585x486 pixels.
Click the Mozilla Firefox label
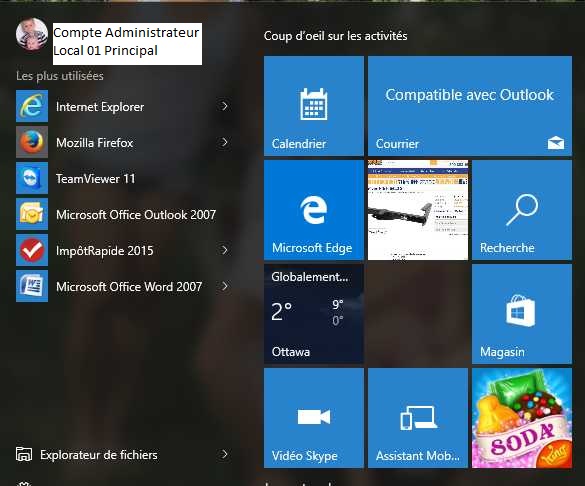pyautogui.click(x=94, y=143)
